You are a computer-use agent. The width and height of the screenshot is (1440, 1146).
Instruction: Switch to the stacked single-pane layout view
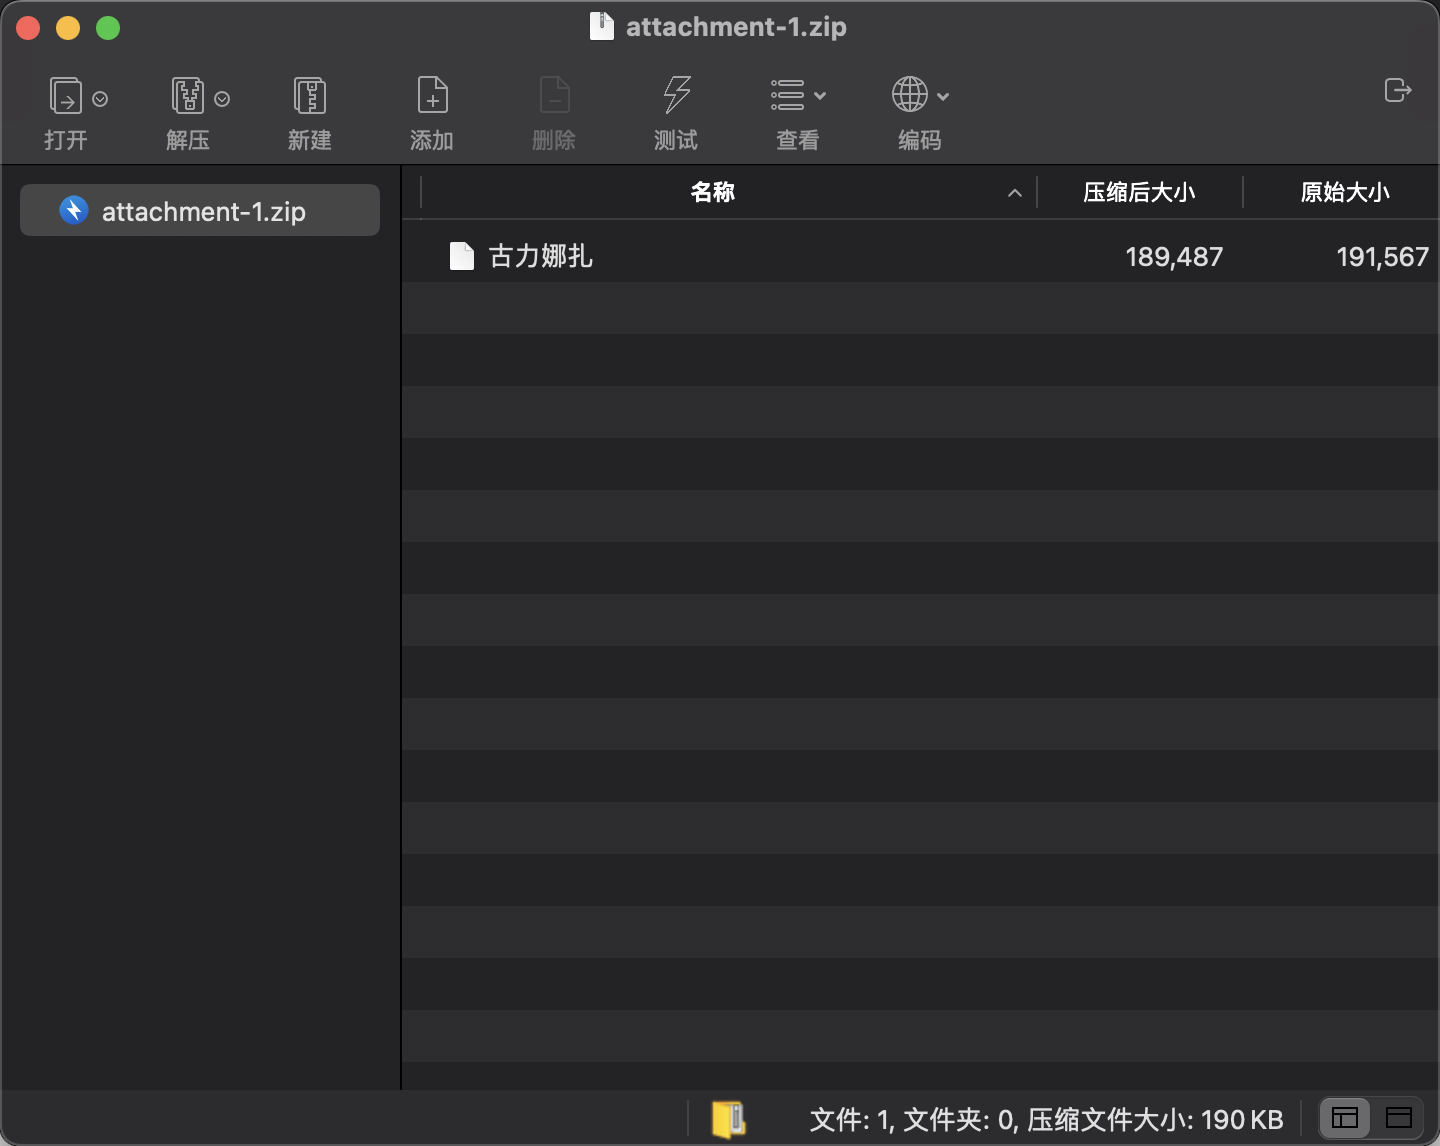[1399, 1118]
